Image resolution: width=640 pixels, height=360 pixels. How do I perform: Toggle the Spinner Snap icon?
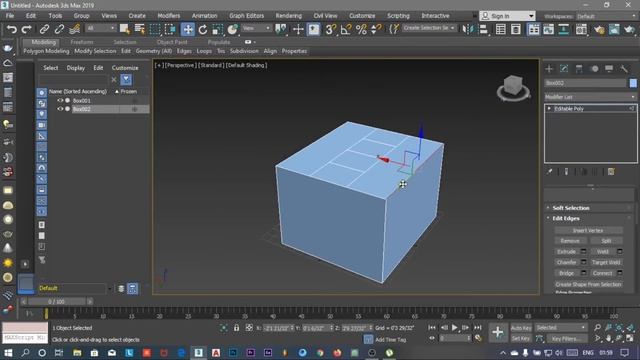pos(376,29)
